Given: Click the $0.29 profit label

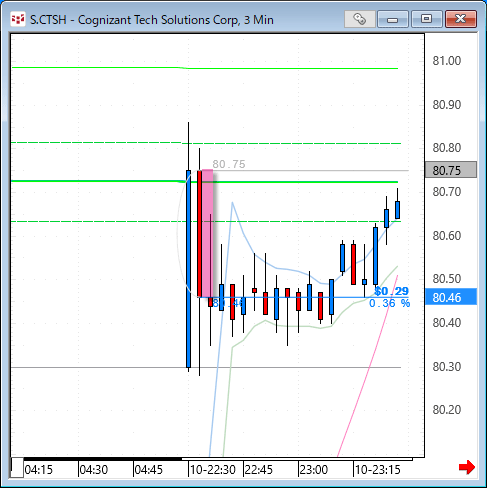Looking at the screenshot, I should tap(391, 291).
